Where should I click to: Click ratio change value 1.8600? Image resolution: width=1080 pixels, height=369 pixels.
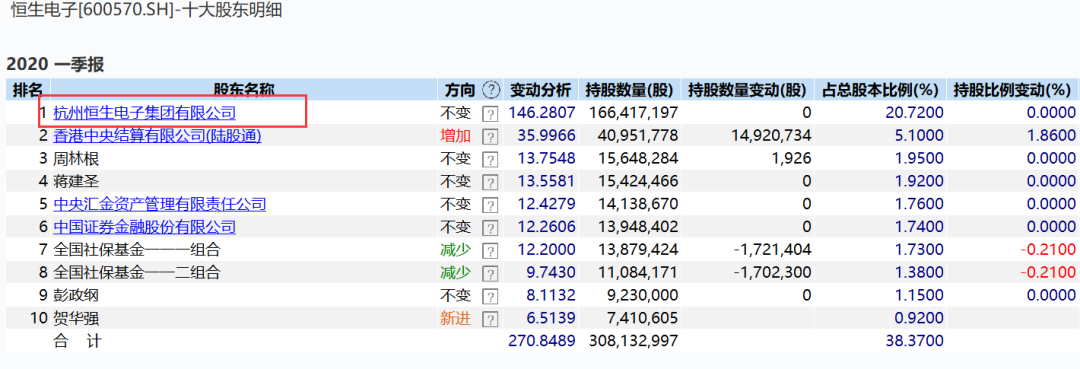coord(1051,136)
